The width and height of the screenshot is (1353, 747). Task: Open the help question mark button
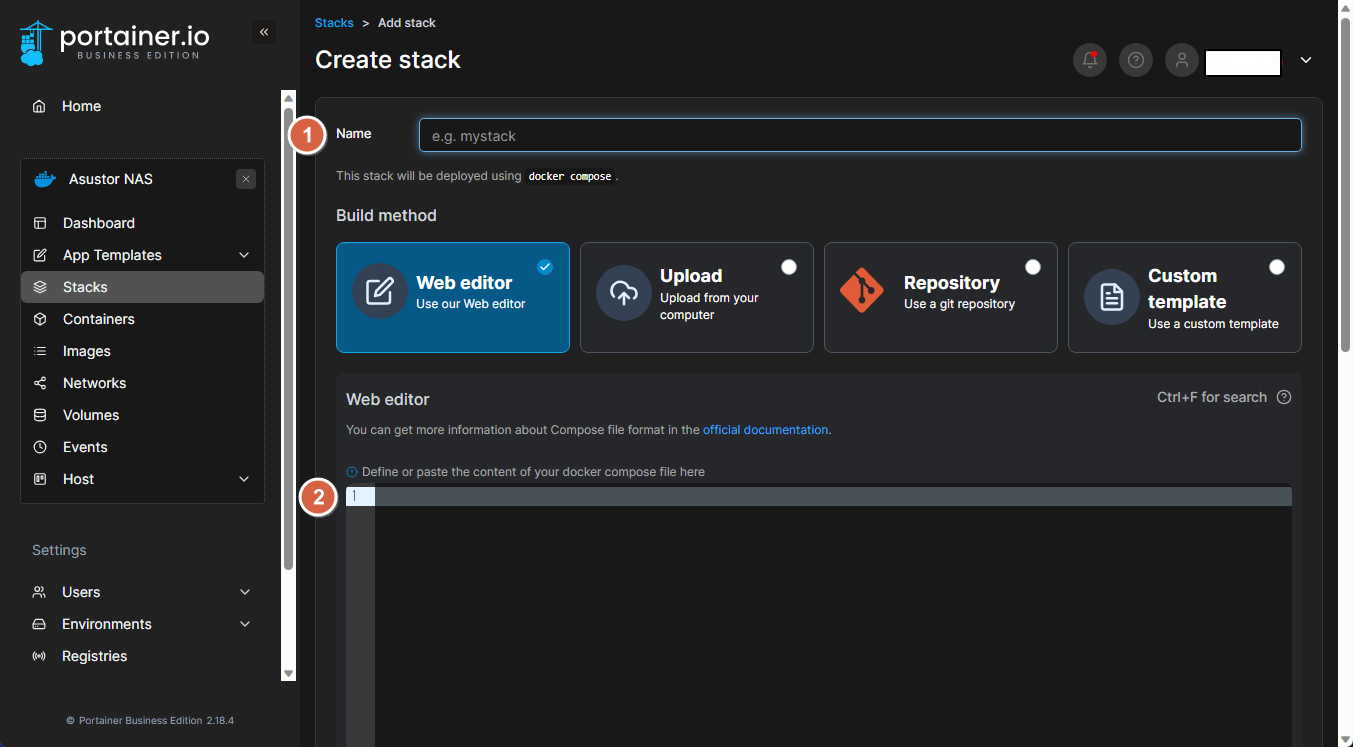1136,60
